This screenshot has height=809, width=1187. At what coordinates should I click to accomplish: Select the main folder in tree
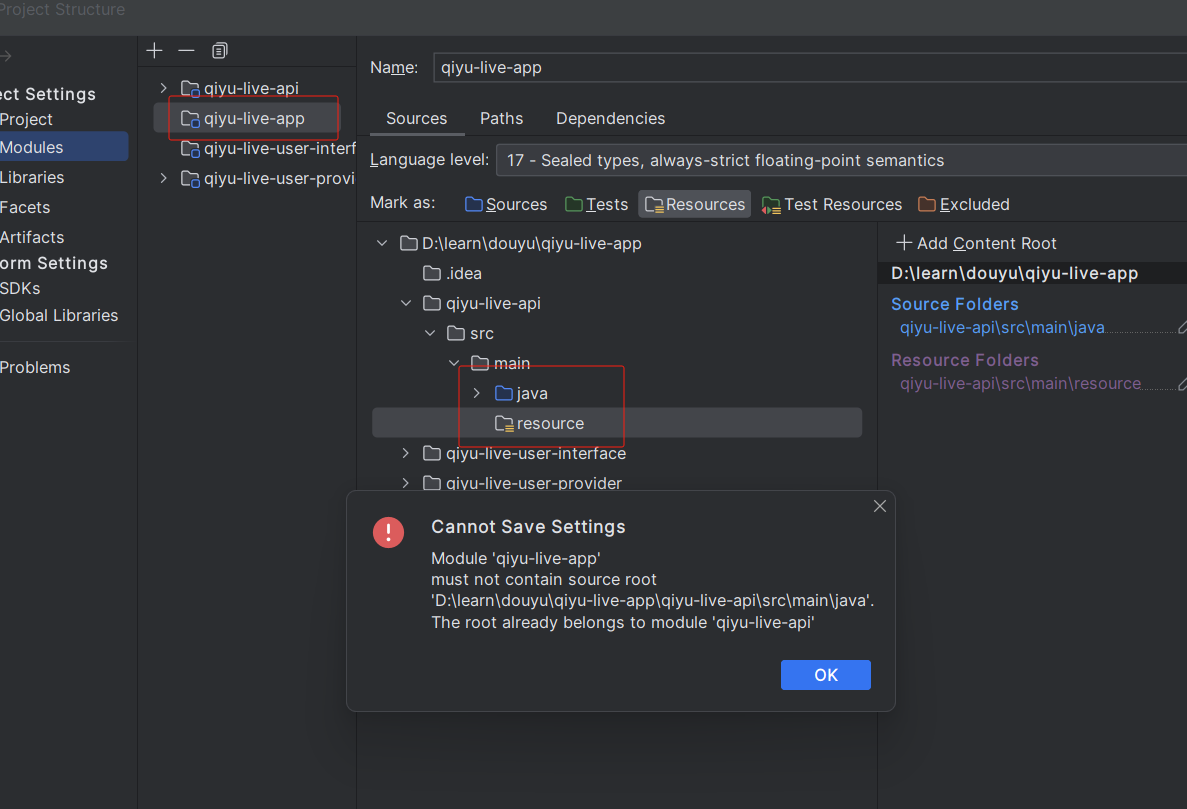tap(500, 364)
